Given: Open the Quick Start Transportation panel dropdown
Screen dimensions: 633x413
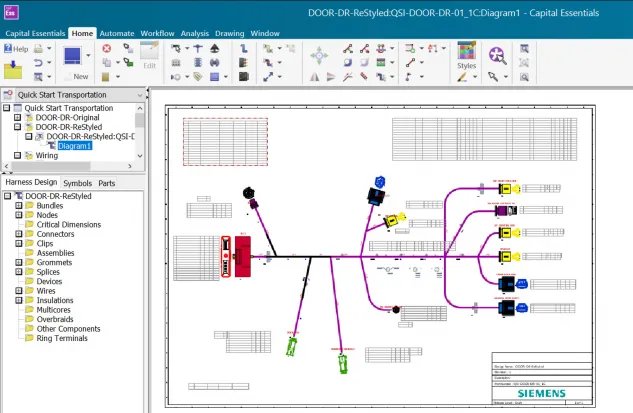Looking at the screenshot, I should pos(140,95).
